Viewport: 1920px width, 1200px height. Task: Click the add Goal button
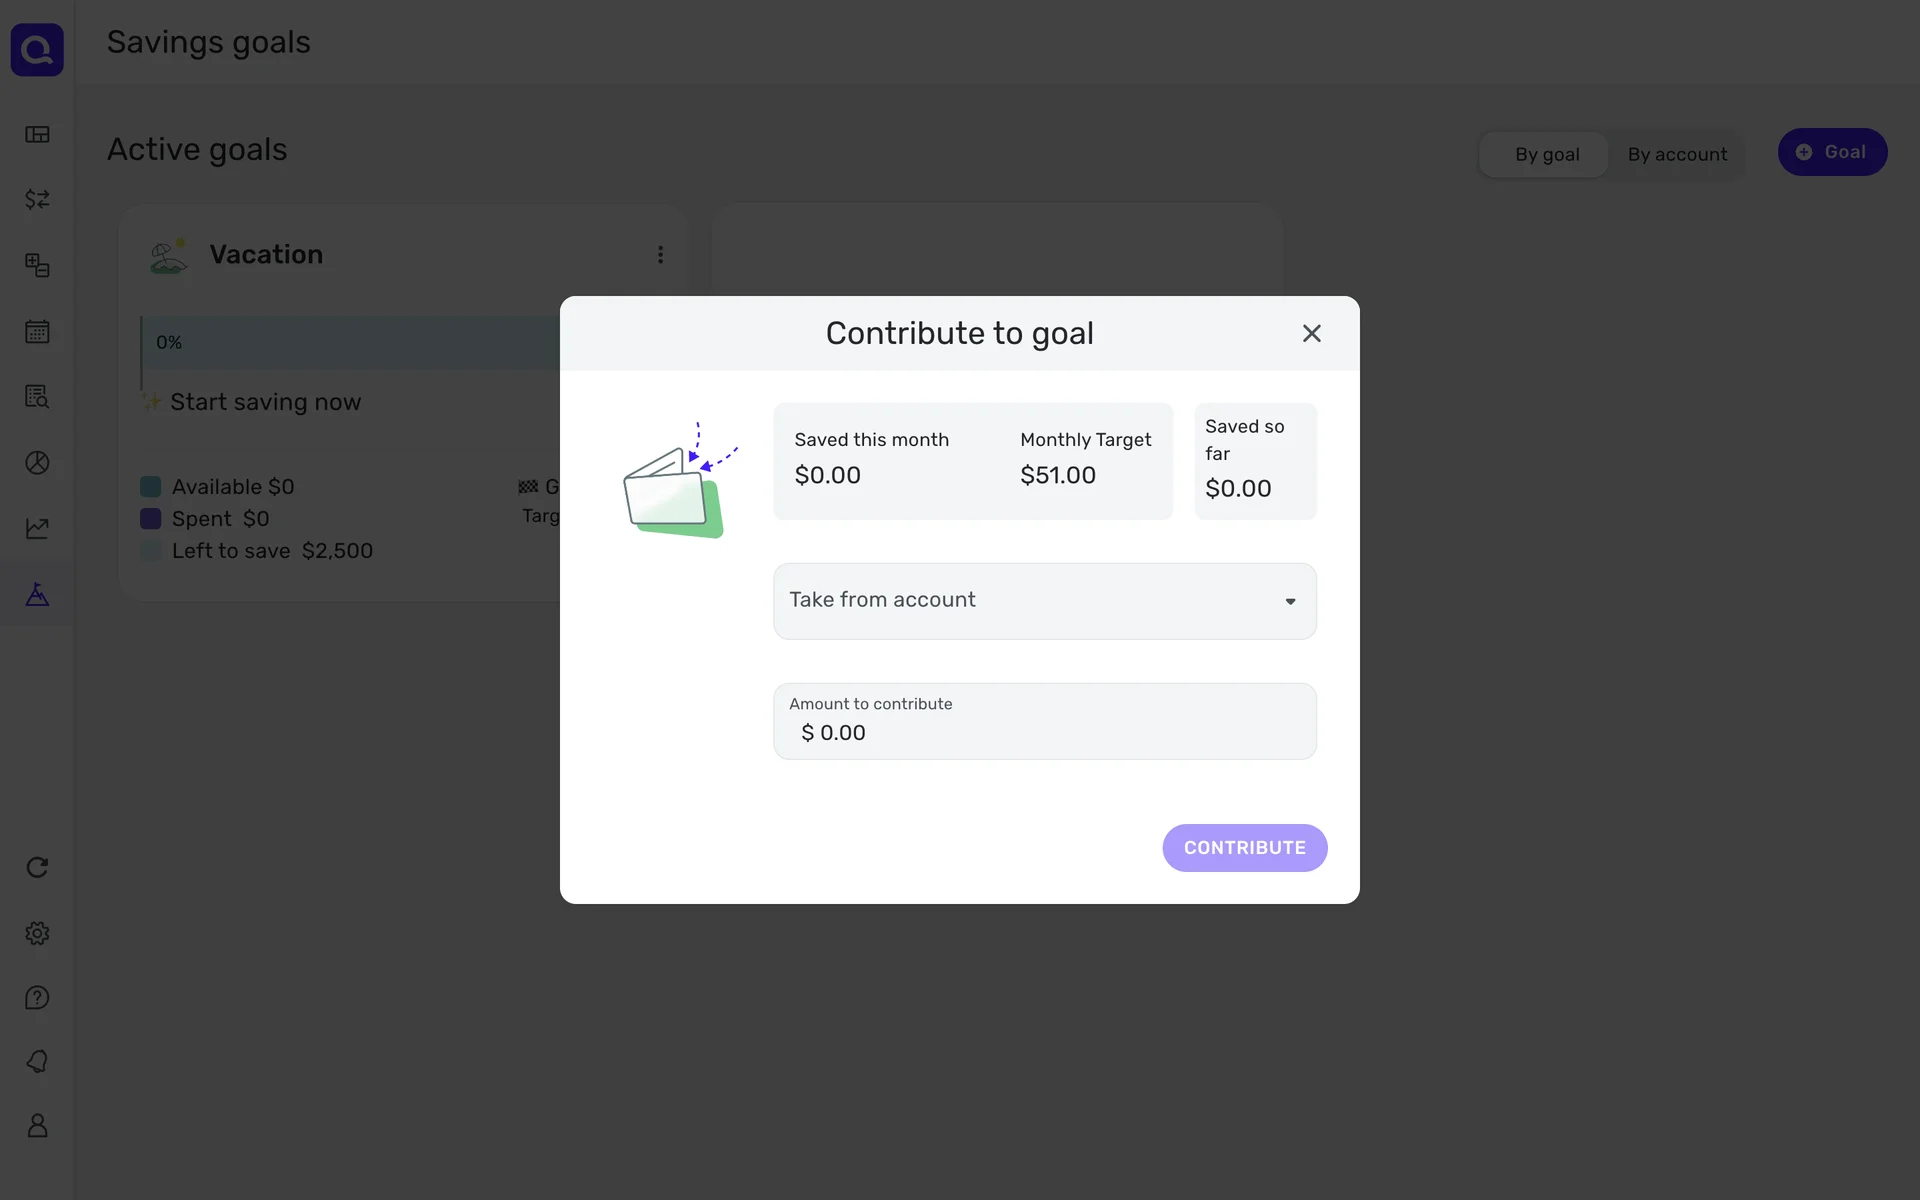coord(1832,152)
